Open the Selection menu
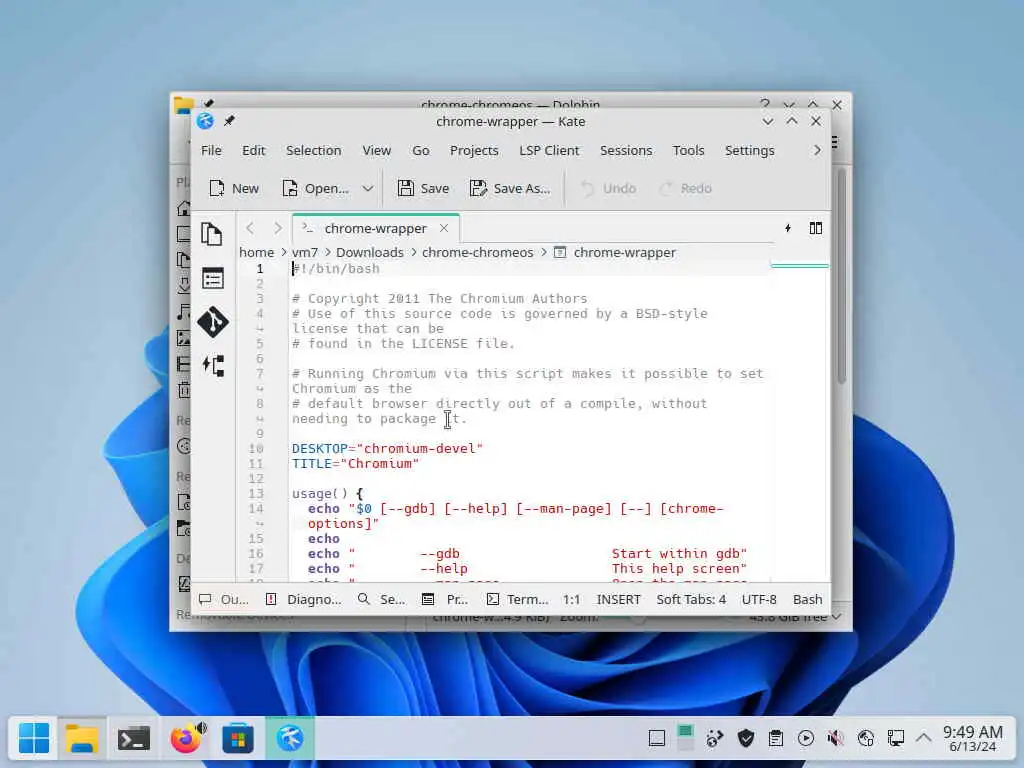This screenshot has height=768, width=1024. click(313, 151)
